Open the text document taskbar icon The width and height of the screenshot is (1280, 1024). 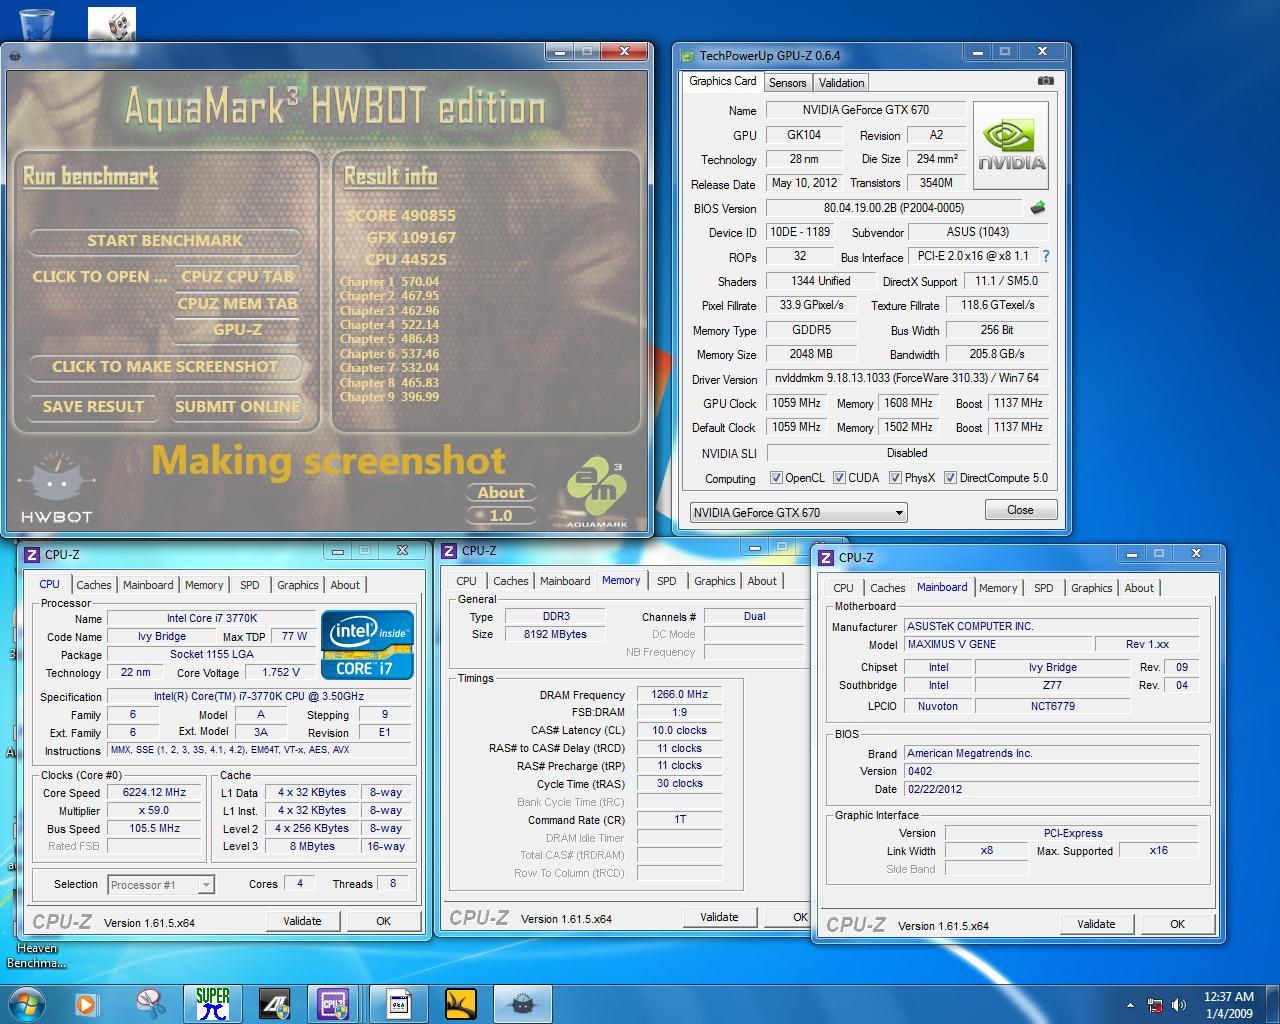coord(398,1003)
